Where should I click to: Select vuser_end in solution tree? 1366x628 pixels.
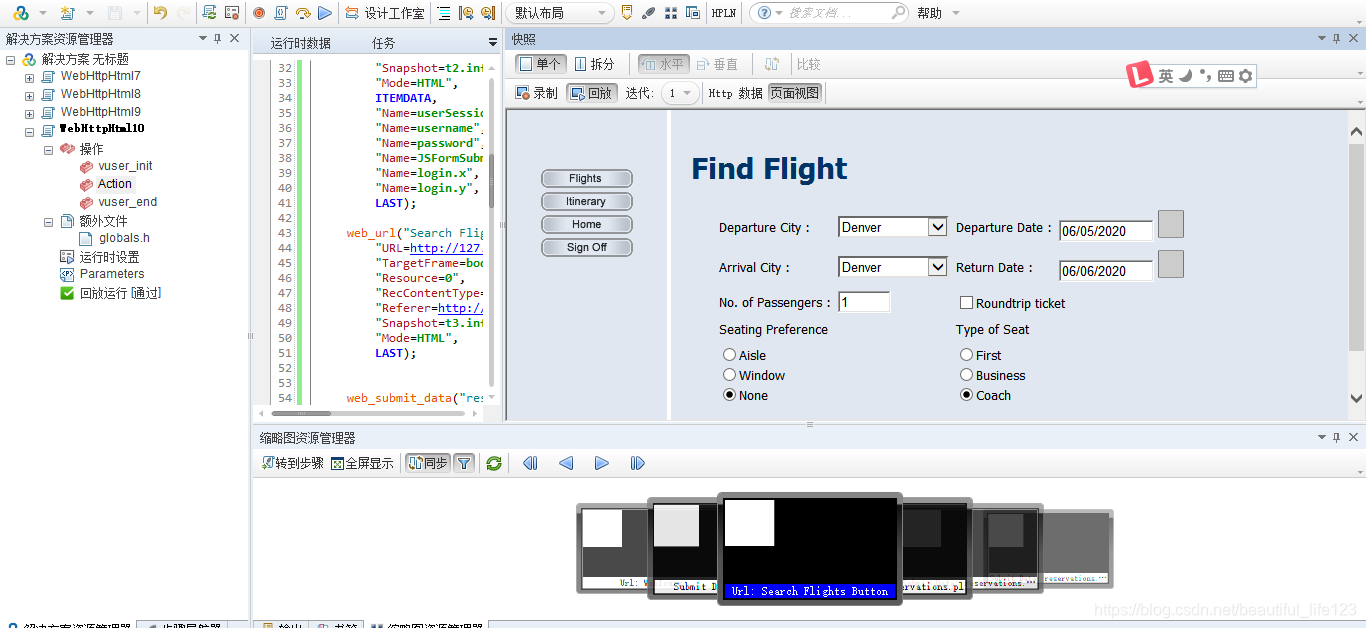coord(127,202)
